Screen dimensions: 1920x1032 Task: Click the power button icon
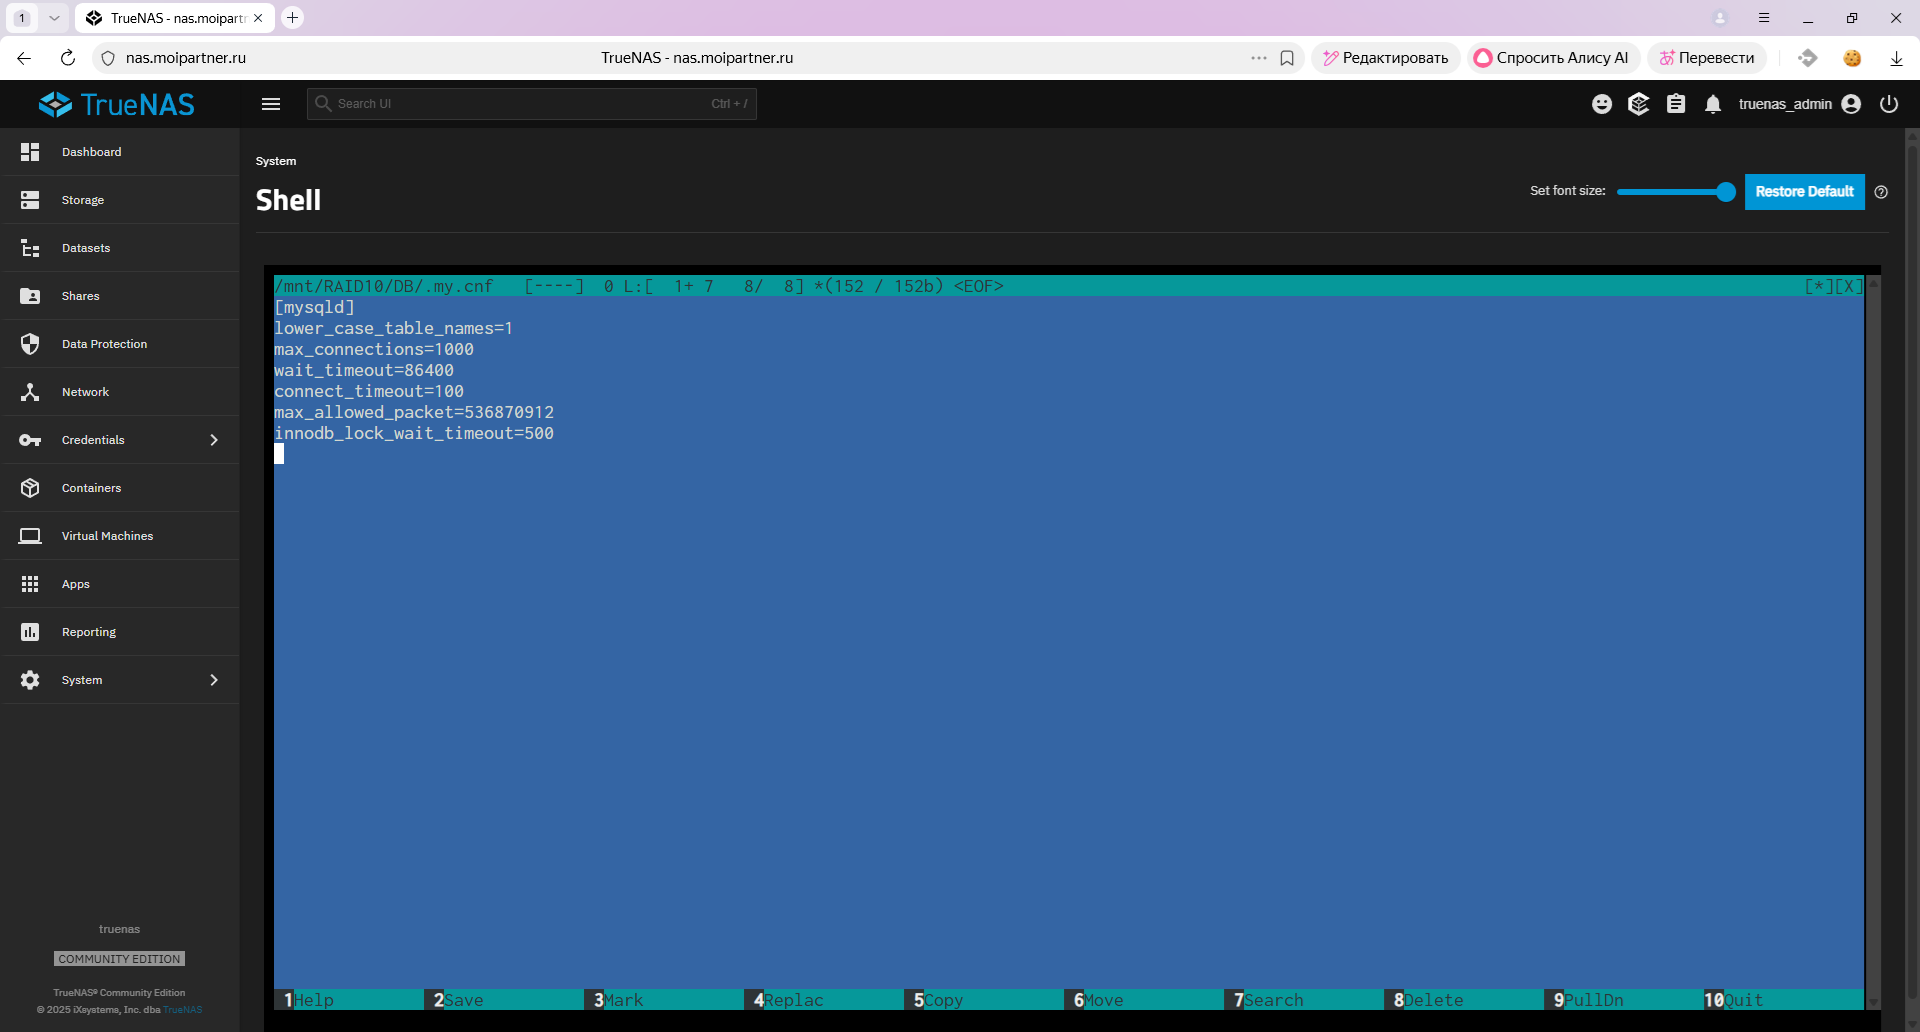click(x=1888, y=104)
